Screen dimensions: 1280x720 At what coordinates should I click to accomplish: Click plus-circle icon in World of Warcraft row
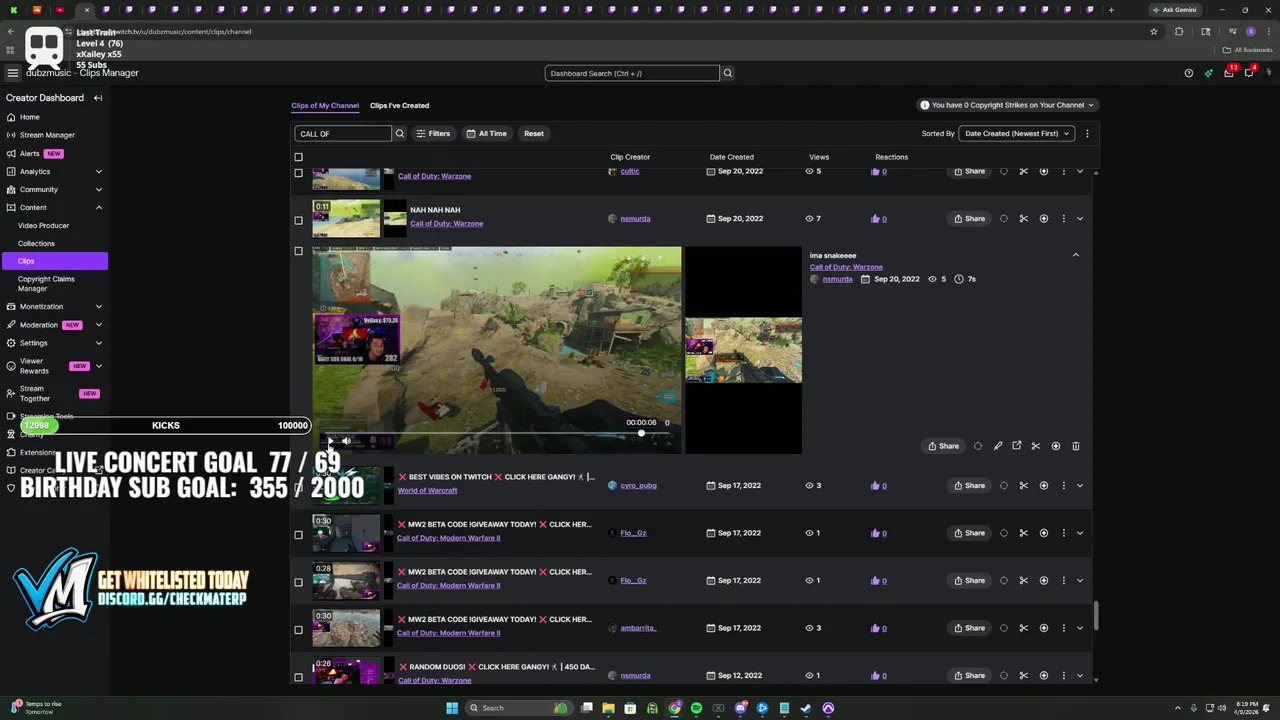pyautogui.click(x=1044, y=486)
